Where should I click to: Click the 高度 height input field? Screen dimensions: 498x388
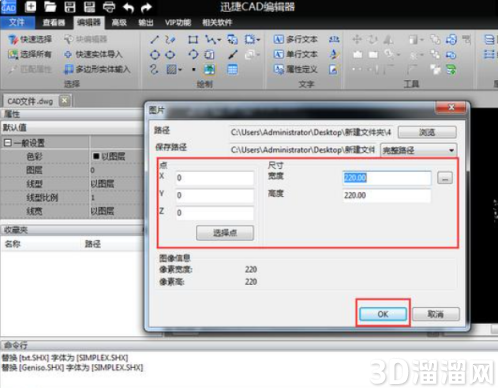pyautogui.click(x=387, y=195)
